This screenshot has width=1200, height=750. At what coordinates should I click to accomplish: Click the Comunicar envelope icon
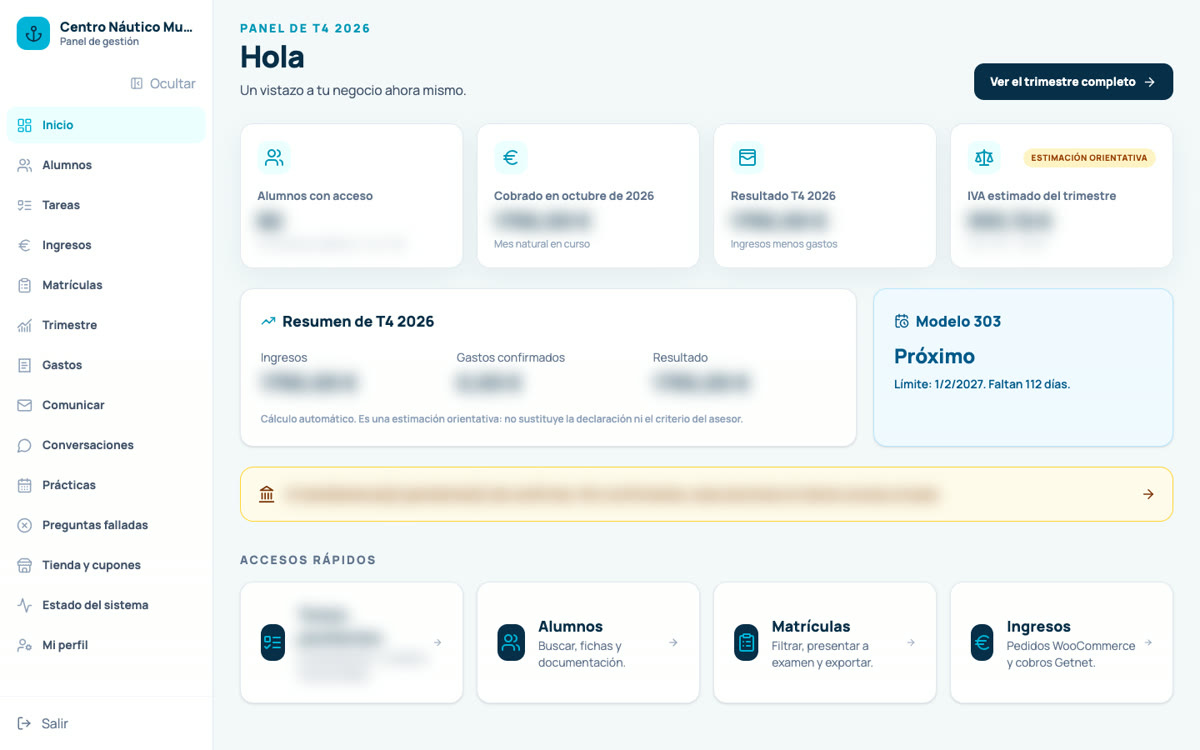point(25,405)
